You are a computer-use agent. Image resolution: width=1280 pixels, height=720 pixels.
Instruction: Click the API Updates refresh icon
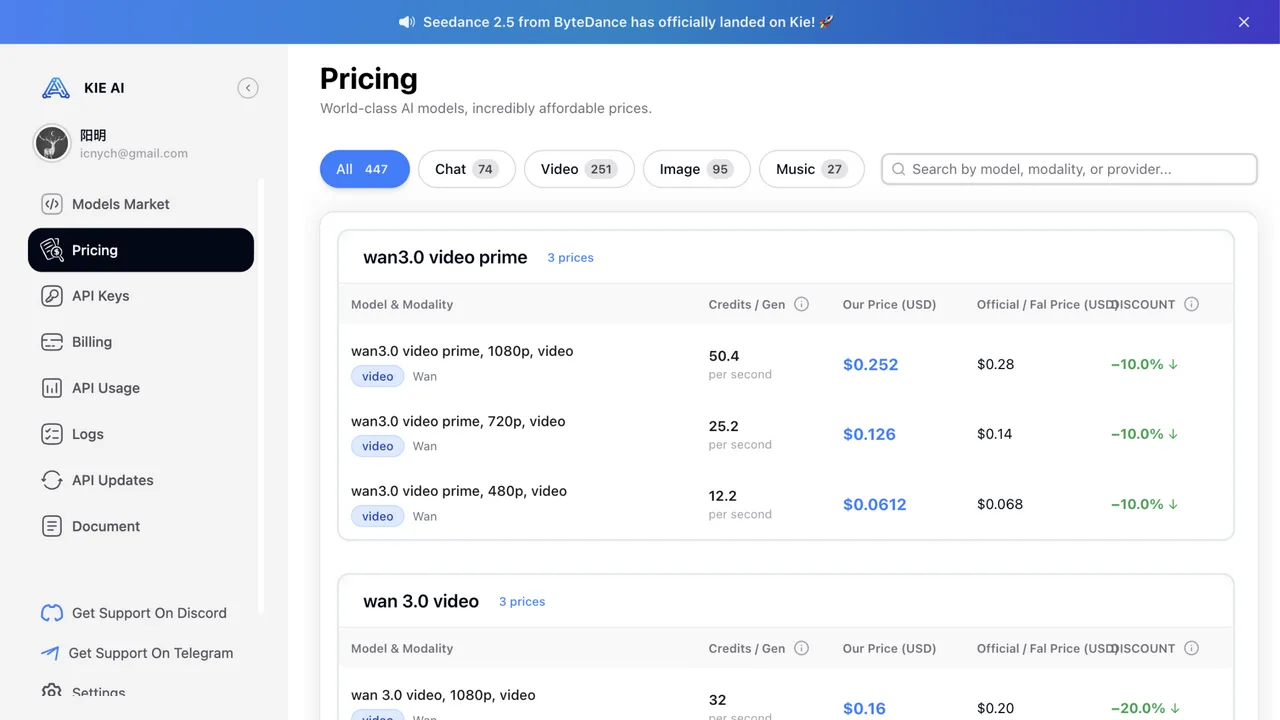click(x=52, y=480)
